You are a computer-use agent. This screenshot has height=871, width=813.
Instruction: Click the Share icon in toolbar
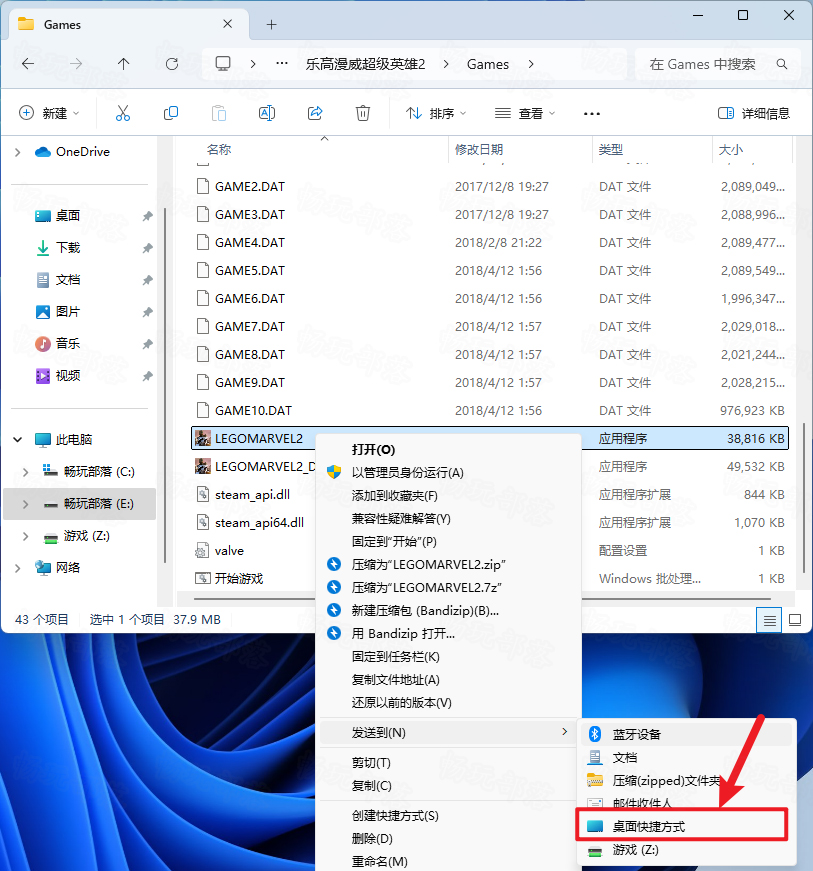315,113
